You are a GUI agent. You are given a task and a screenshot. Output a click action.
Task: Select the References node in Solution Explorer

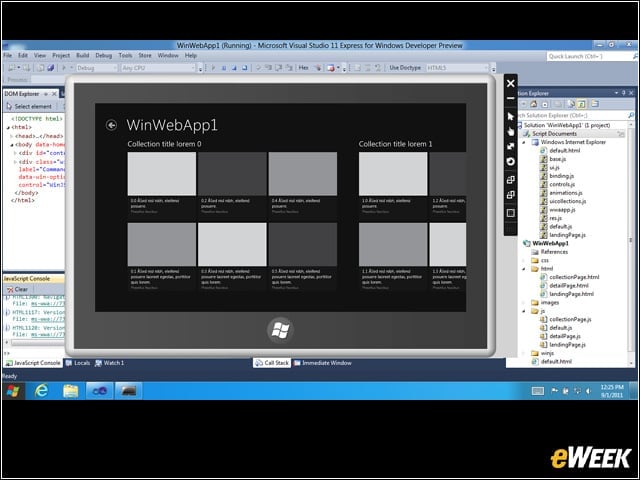point(554,252)
